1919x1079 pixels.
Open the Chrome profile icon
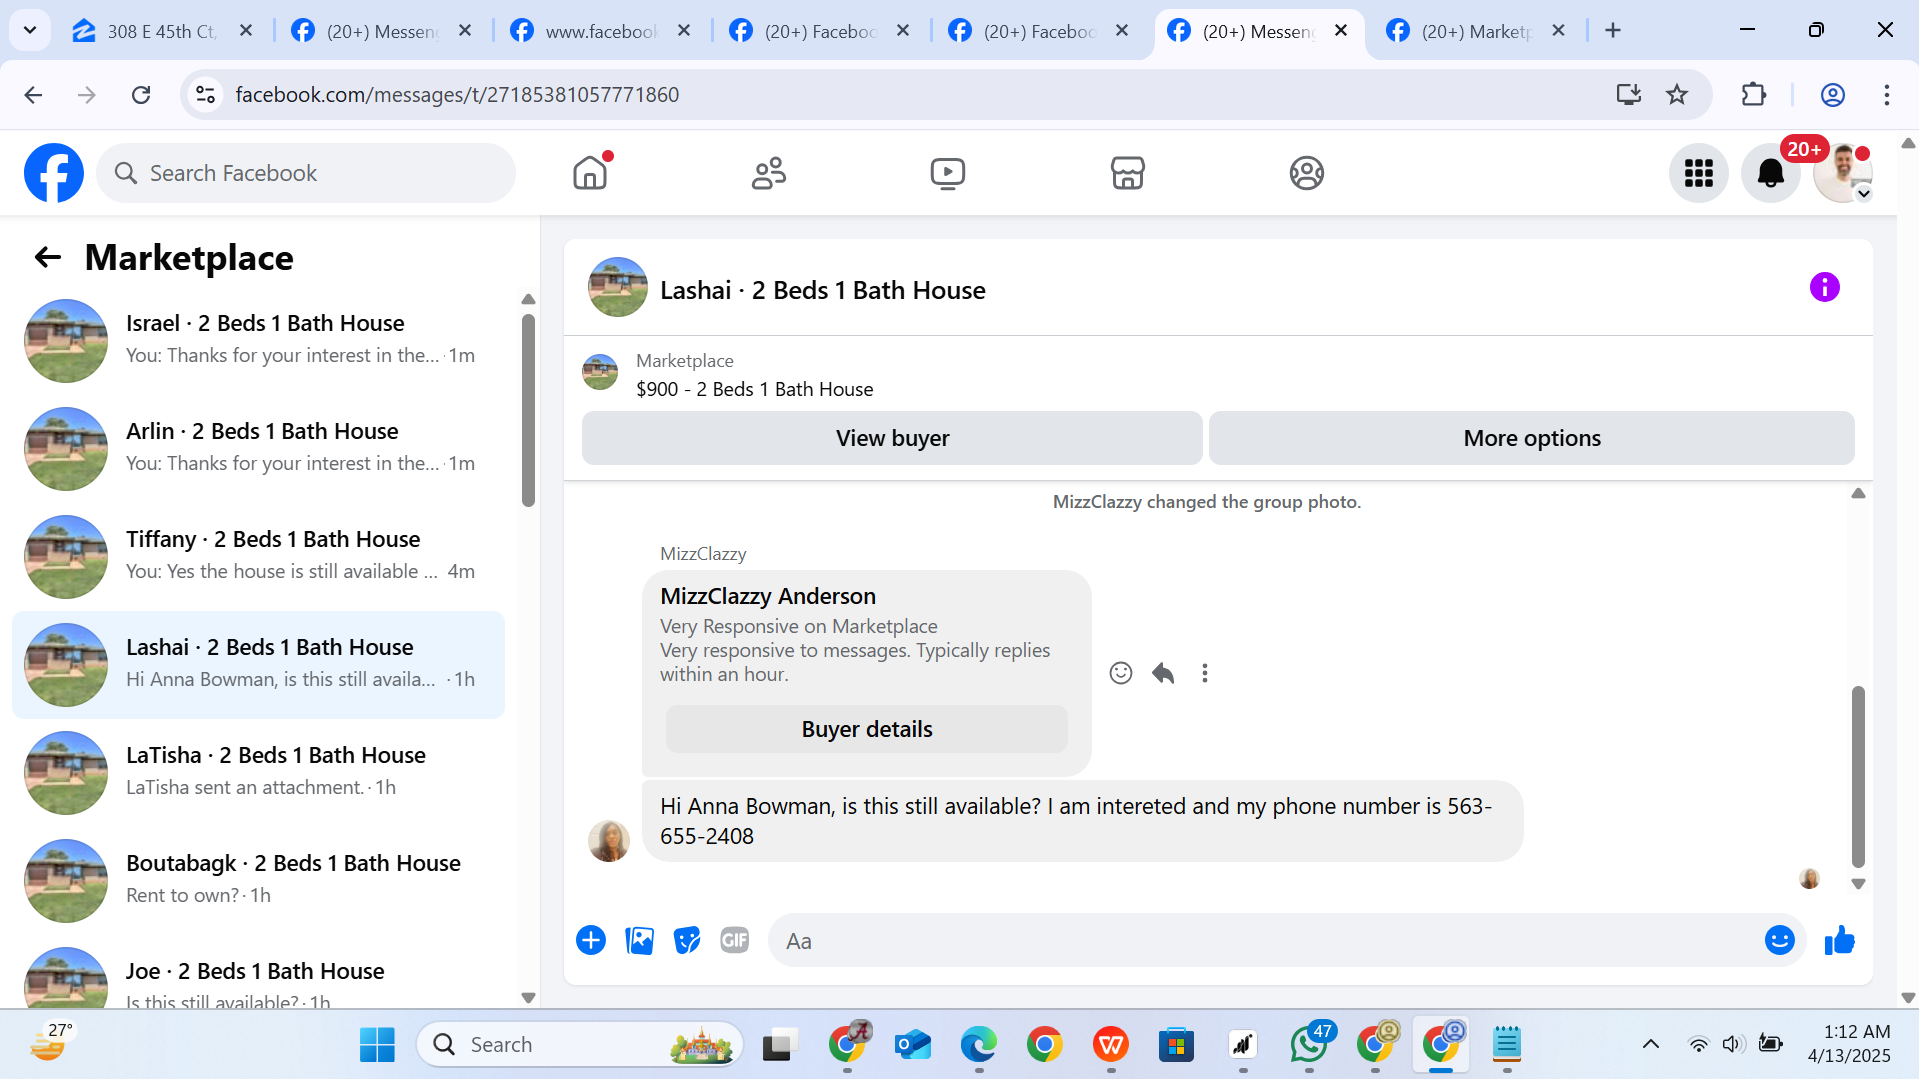click(1832, 95)
